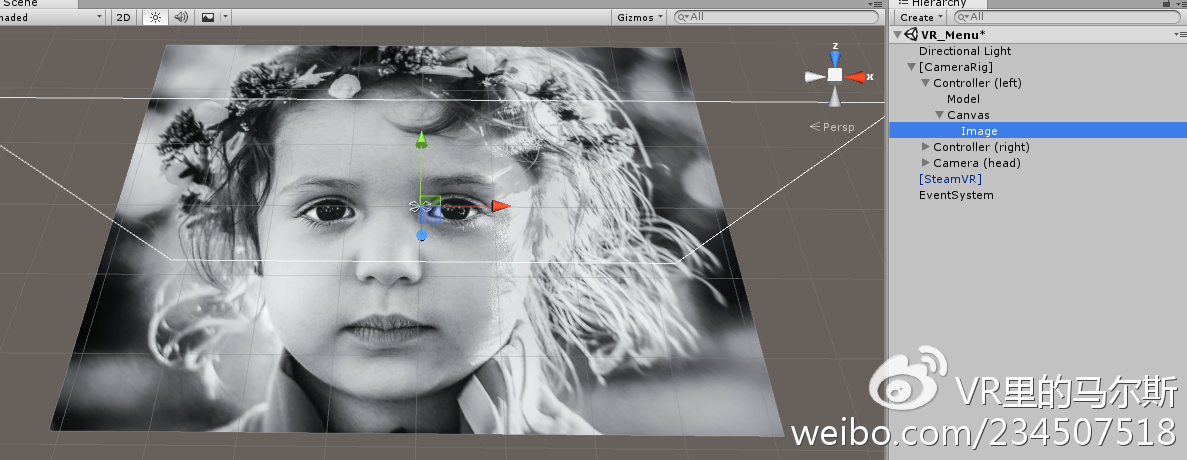Select [CameraRig] in the Hierarchy
1187x460 pixels.
click(x=955, y=67)
